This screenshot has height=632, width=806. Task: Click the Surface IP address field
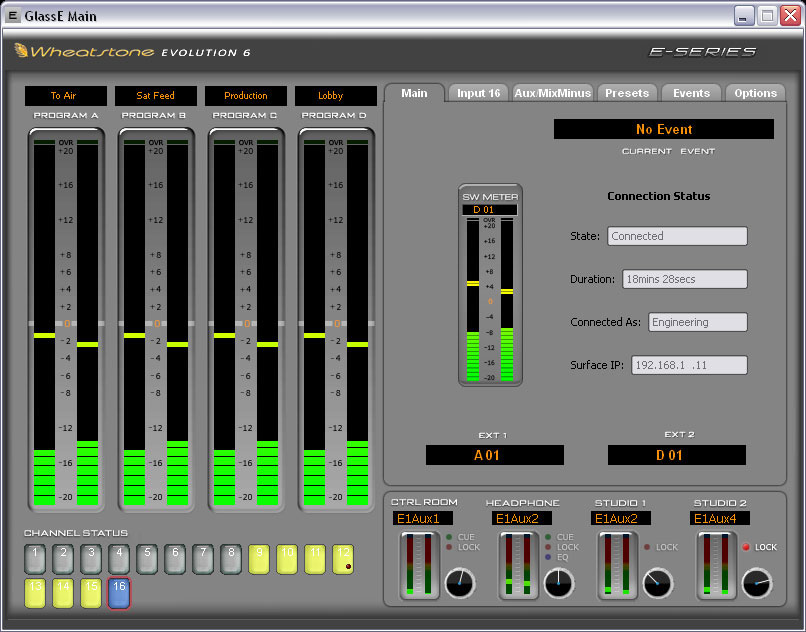pyautogui.click(x=689, y=365)
